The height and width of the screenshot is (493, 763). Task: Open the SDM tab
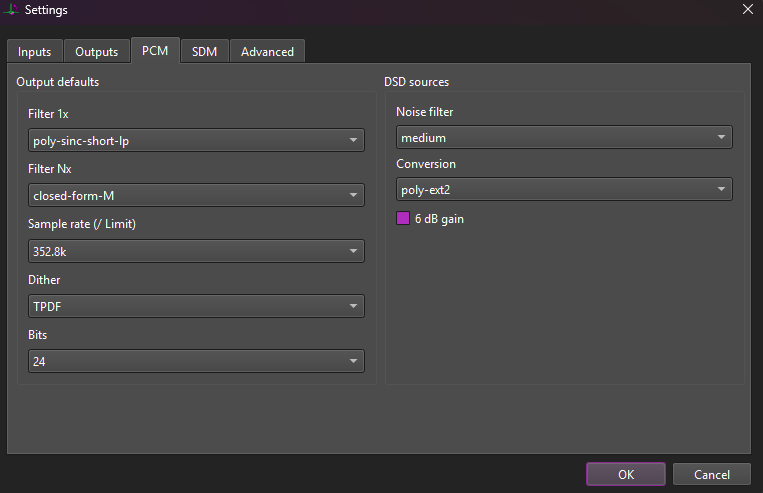coord(204,52)
